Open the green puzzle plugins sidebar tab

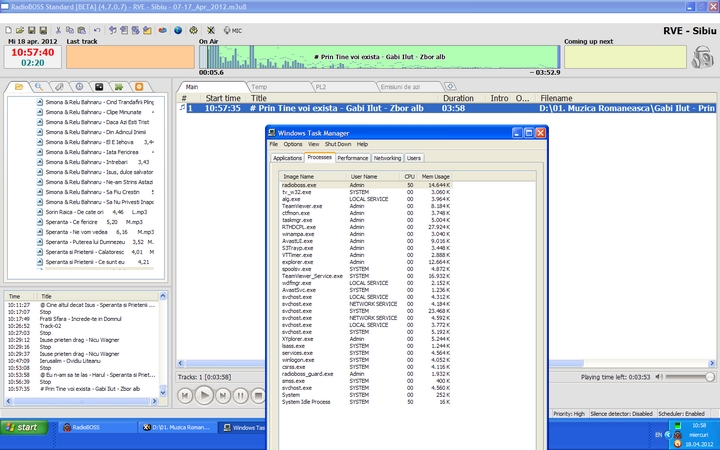(x=119, y=86)
